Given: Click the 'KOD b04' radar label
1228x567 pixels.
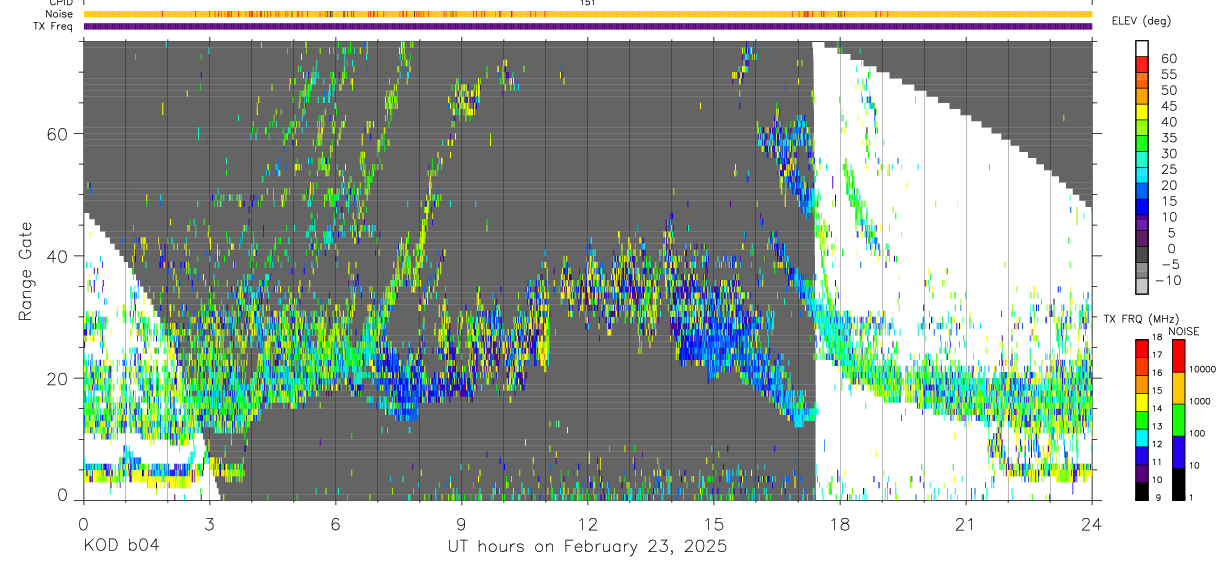Looking at the screenshot, I should (x=121, y=546).
